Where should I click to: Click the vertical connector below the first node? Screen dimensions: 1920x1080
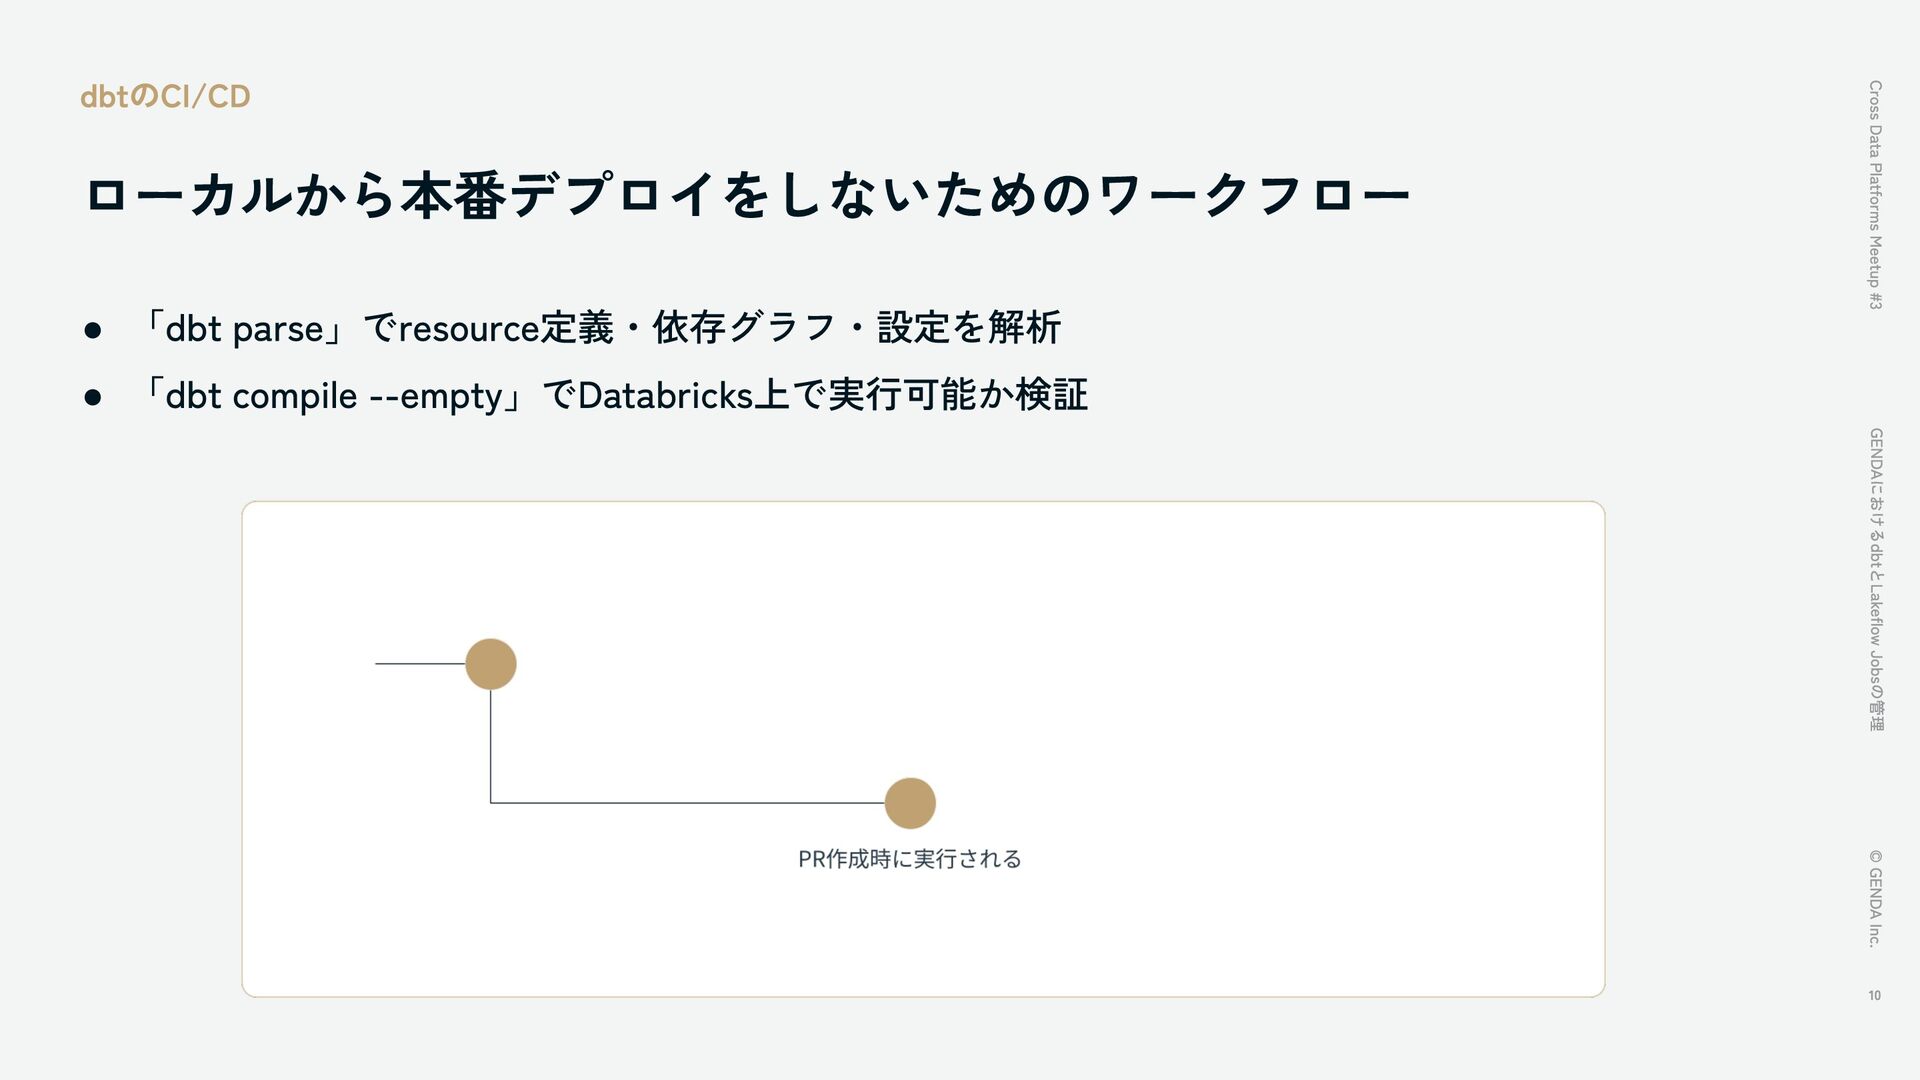[491, 745]
